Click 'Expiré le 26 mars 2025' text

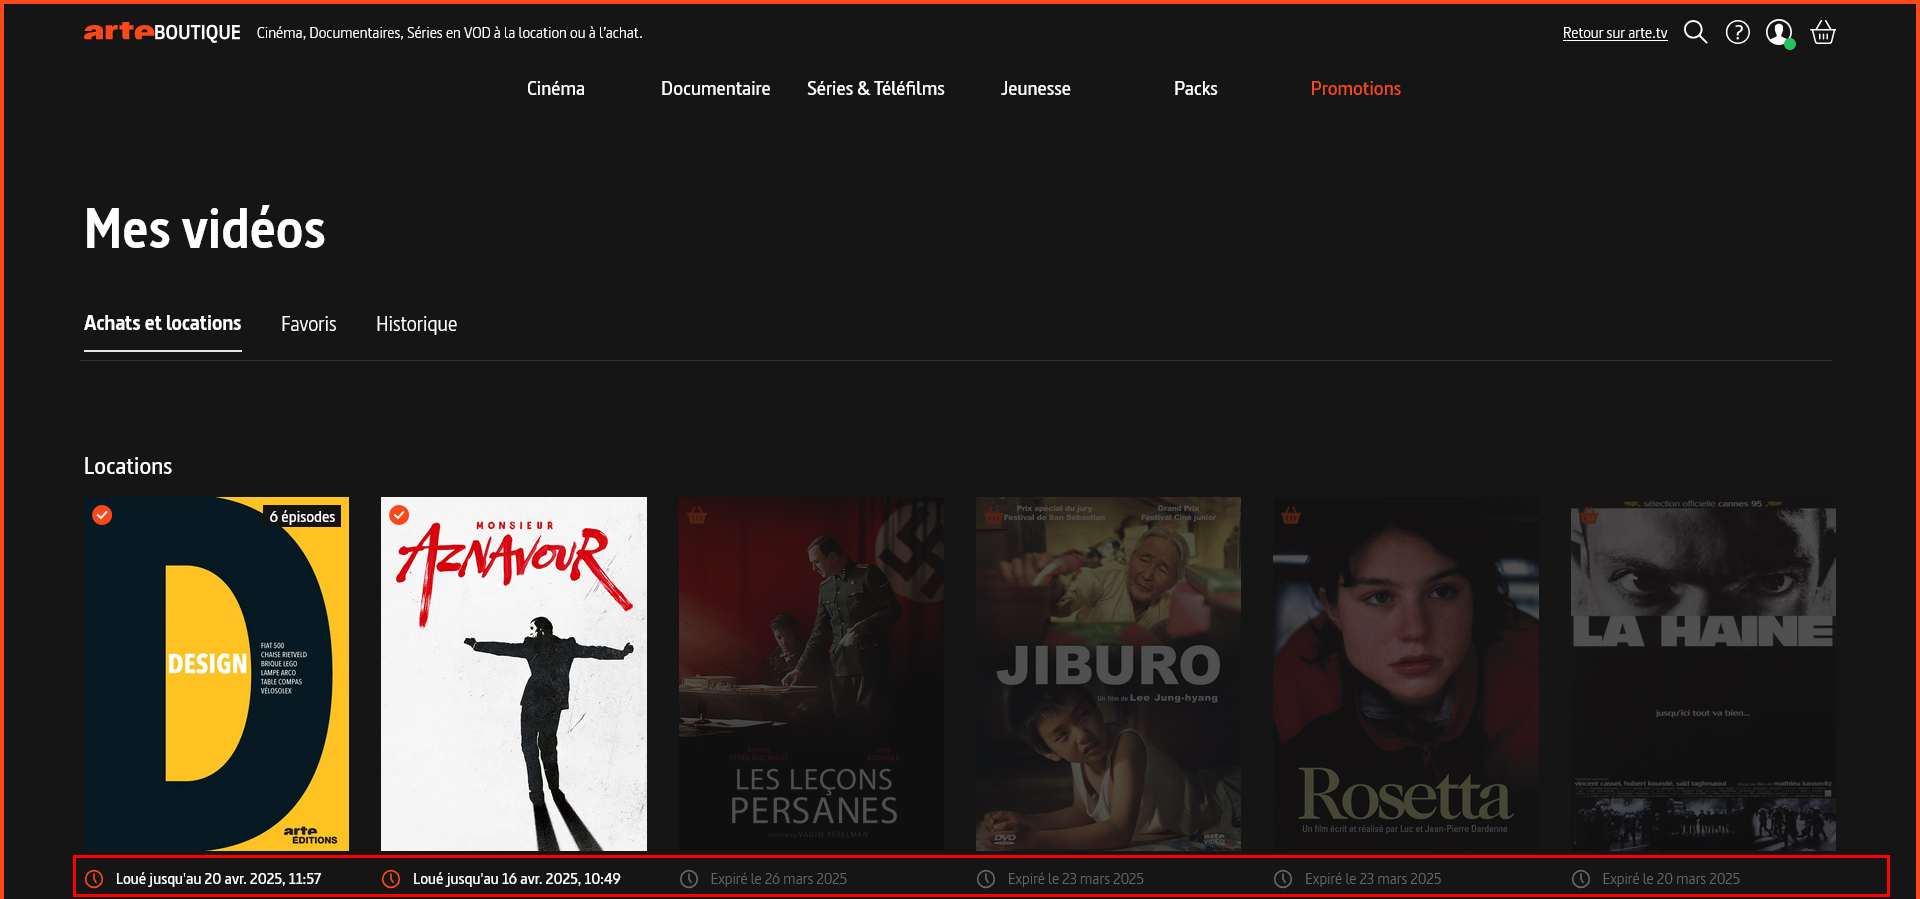tap(778, 879)
